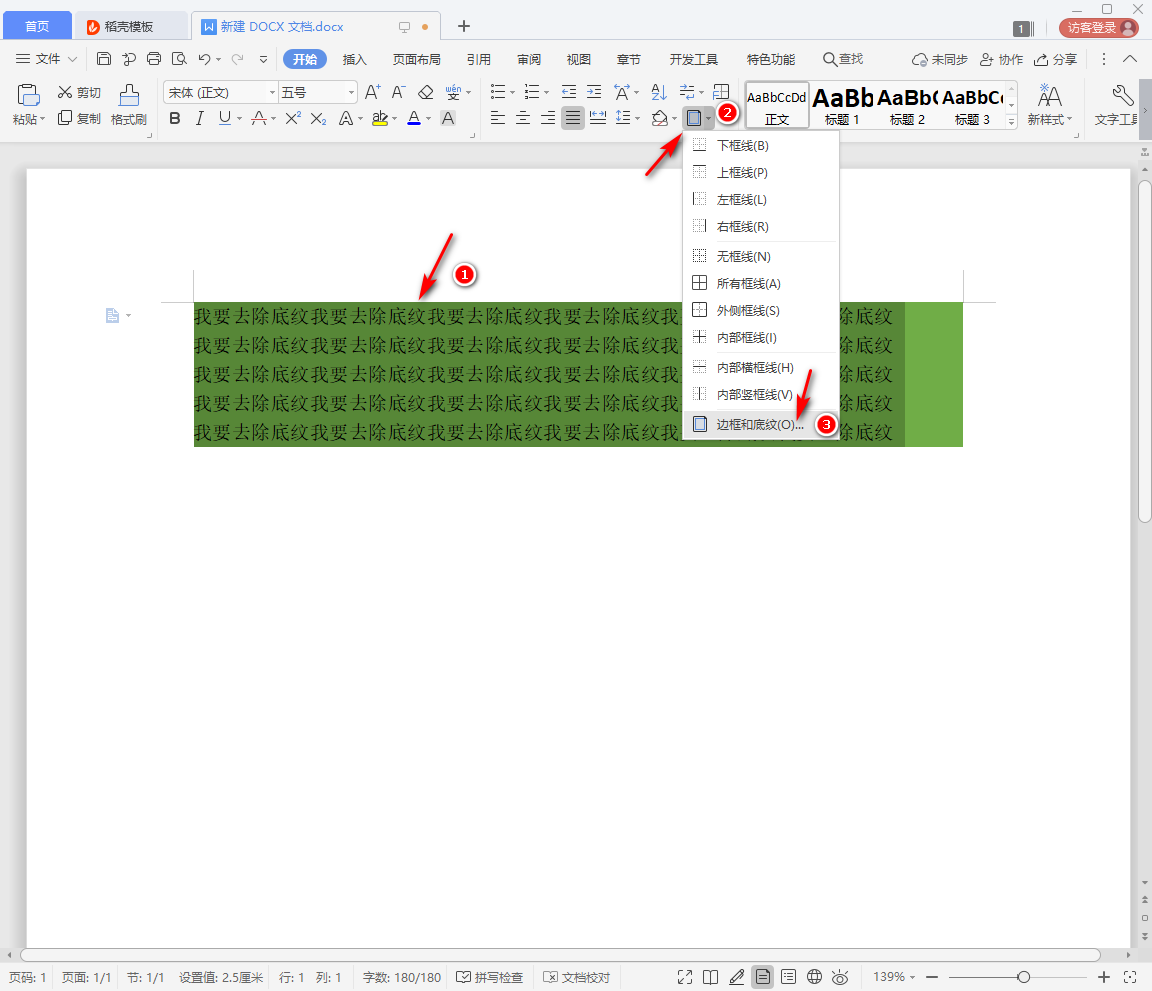This screenshot has height=991, width=1152.
Task: Expand the styles gallery arrow
Action: point(1012,122)
